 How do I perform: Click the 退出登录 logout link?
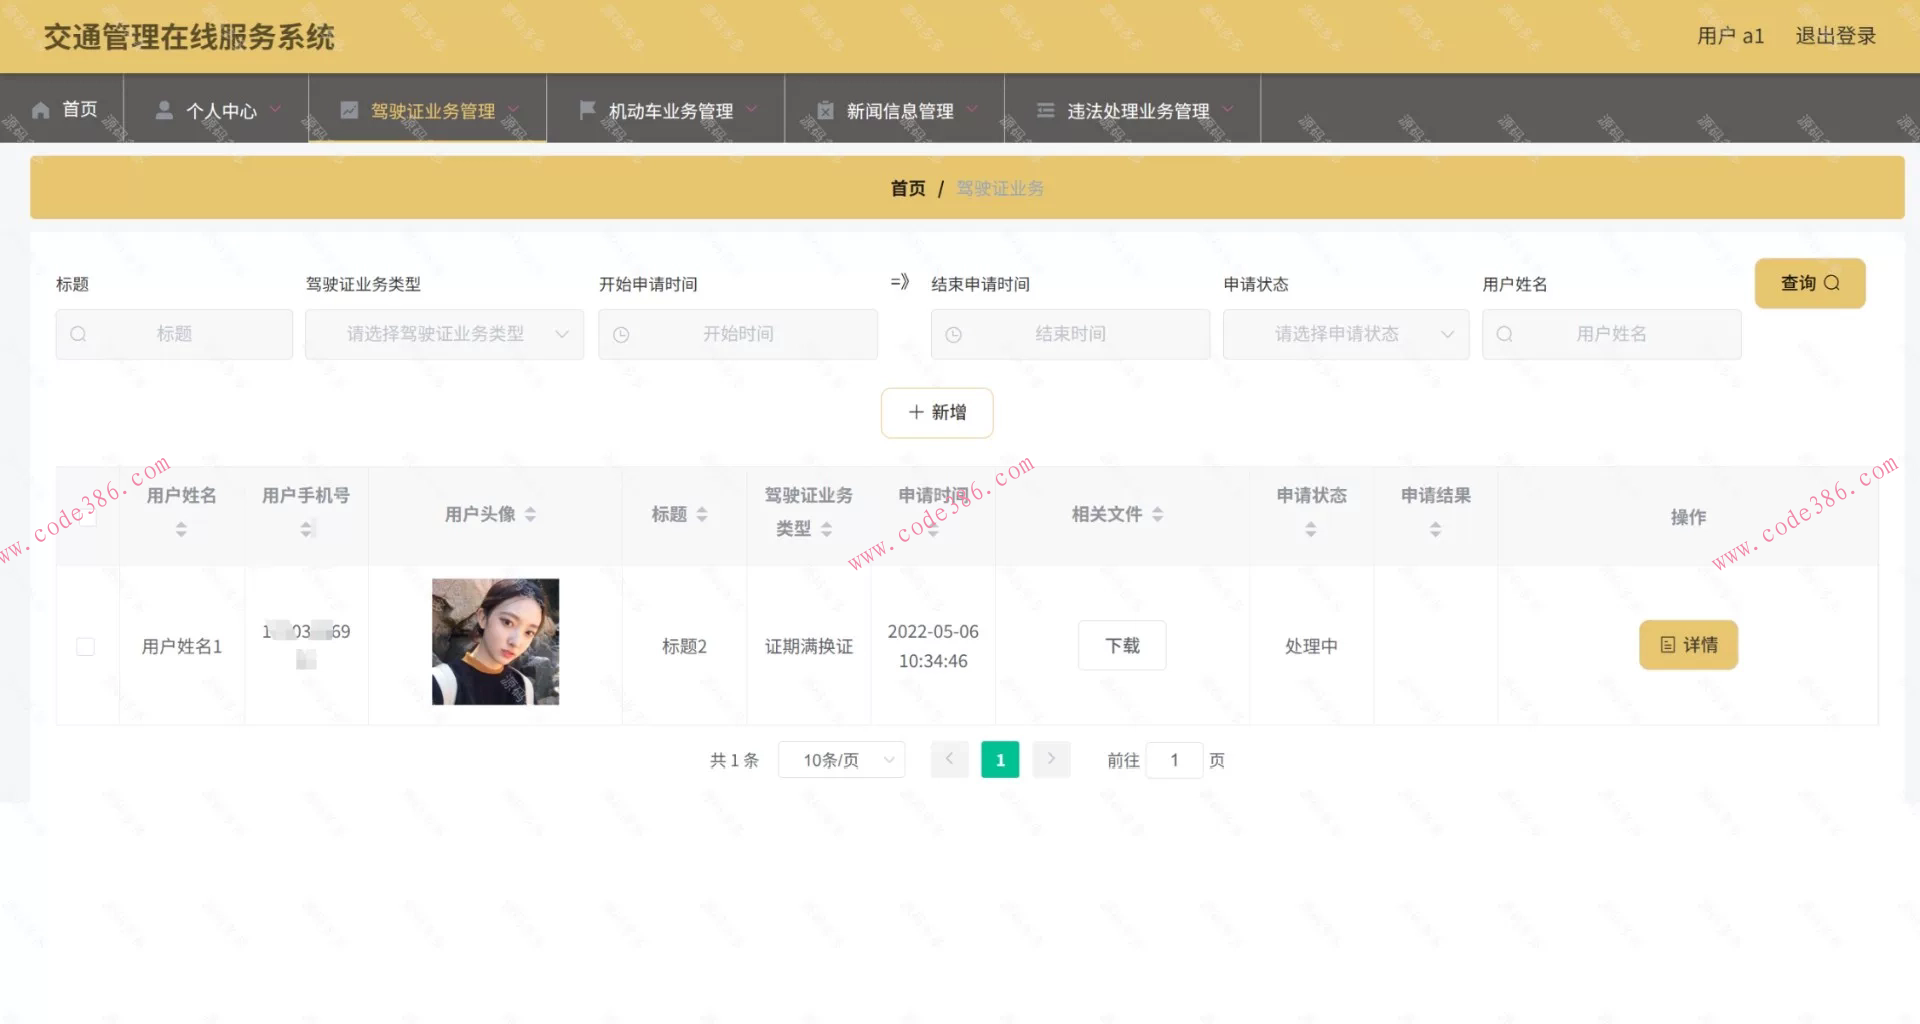[x=1836, y=36]
